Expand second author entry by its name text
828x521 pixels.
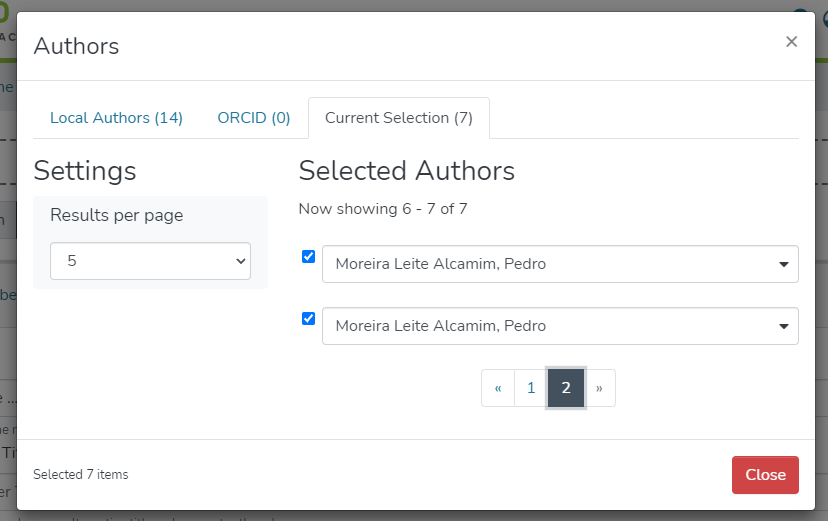click(440, 326)
